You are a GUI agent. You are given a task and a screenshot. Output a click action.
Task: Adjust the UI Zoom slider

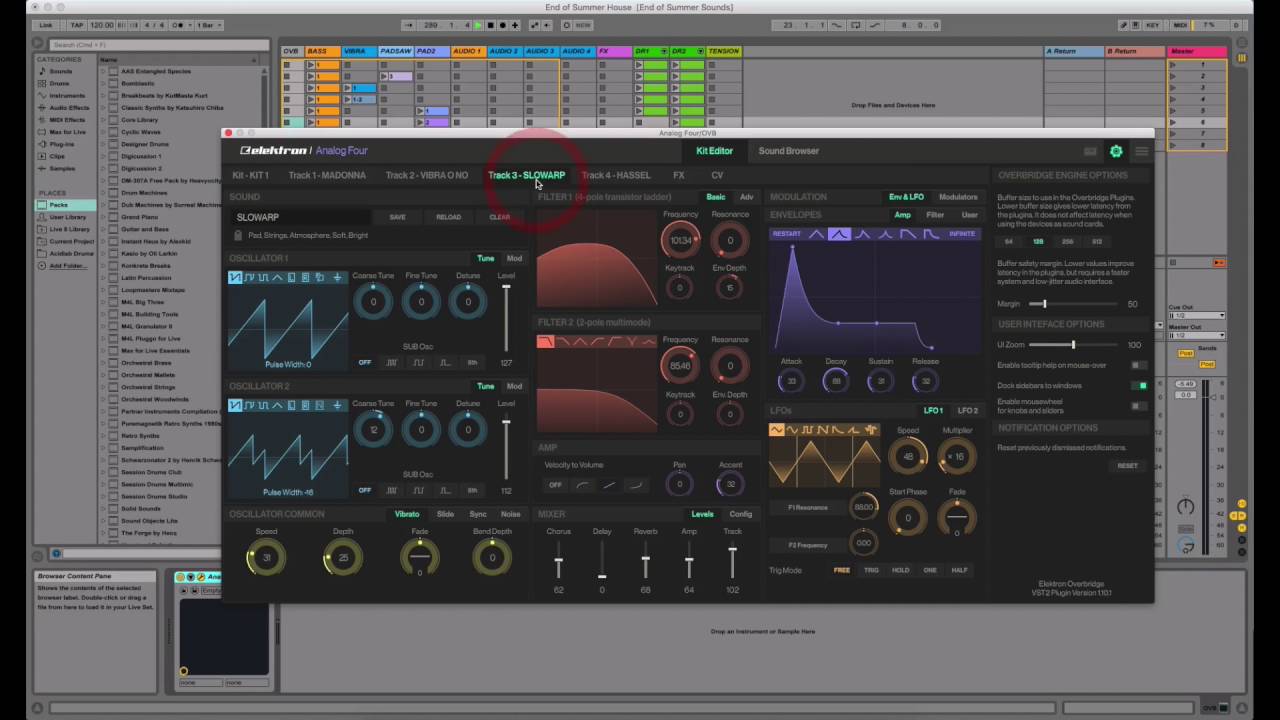(1073, 345)
